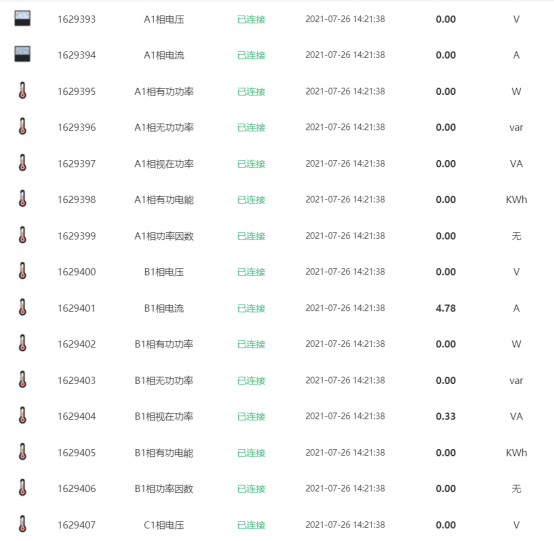Click the thermometer icon beside 1629395
The height and width of the screenshot is (541, 554).
(x=22, y=90)
